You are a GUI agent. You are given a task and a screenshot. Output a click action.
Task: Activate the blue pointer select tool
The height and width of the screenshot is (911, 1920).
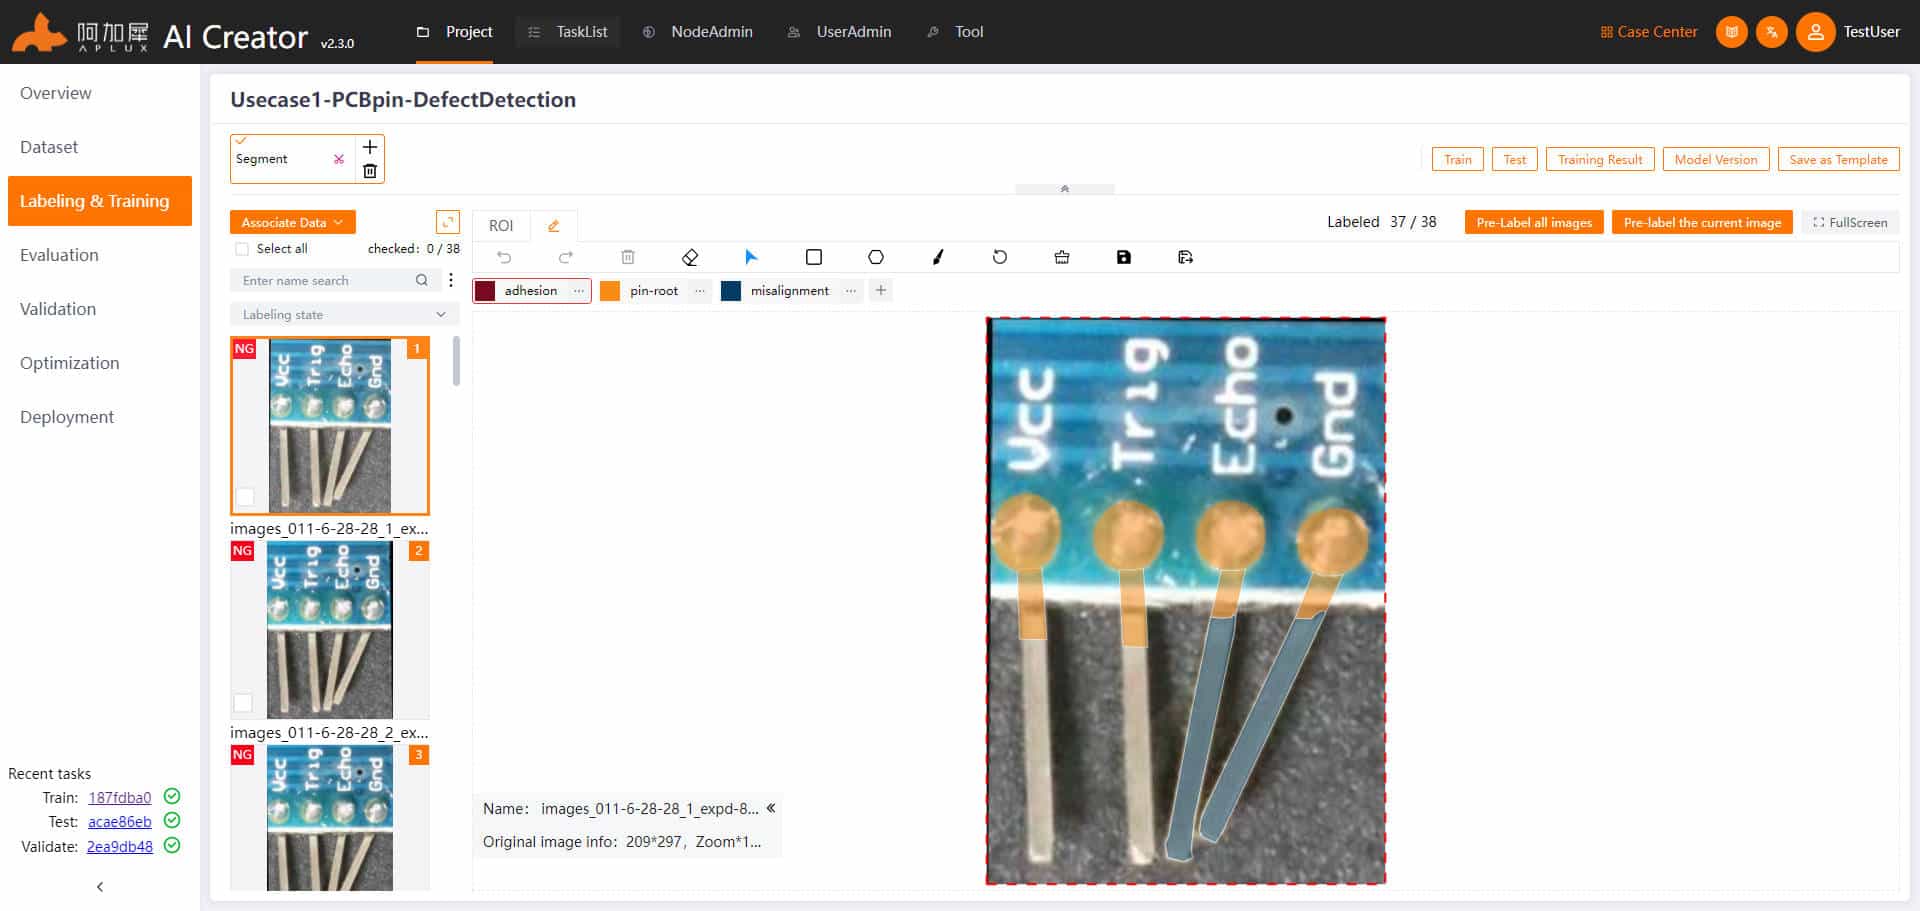coord(751,257)
